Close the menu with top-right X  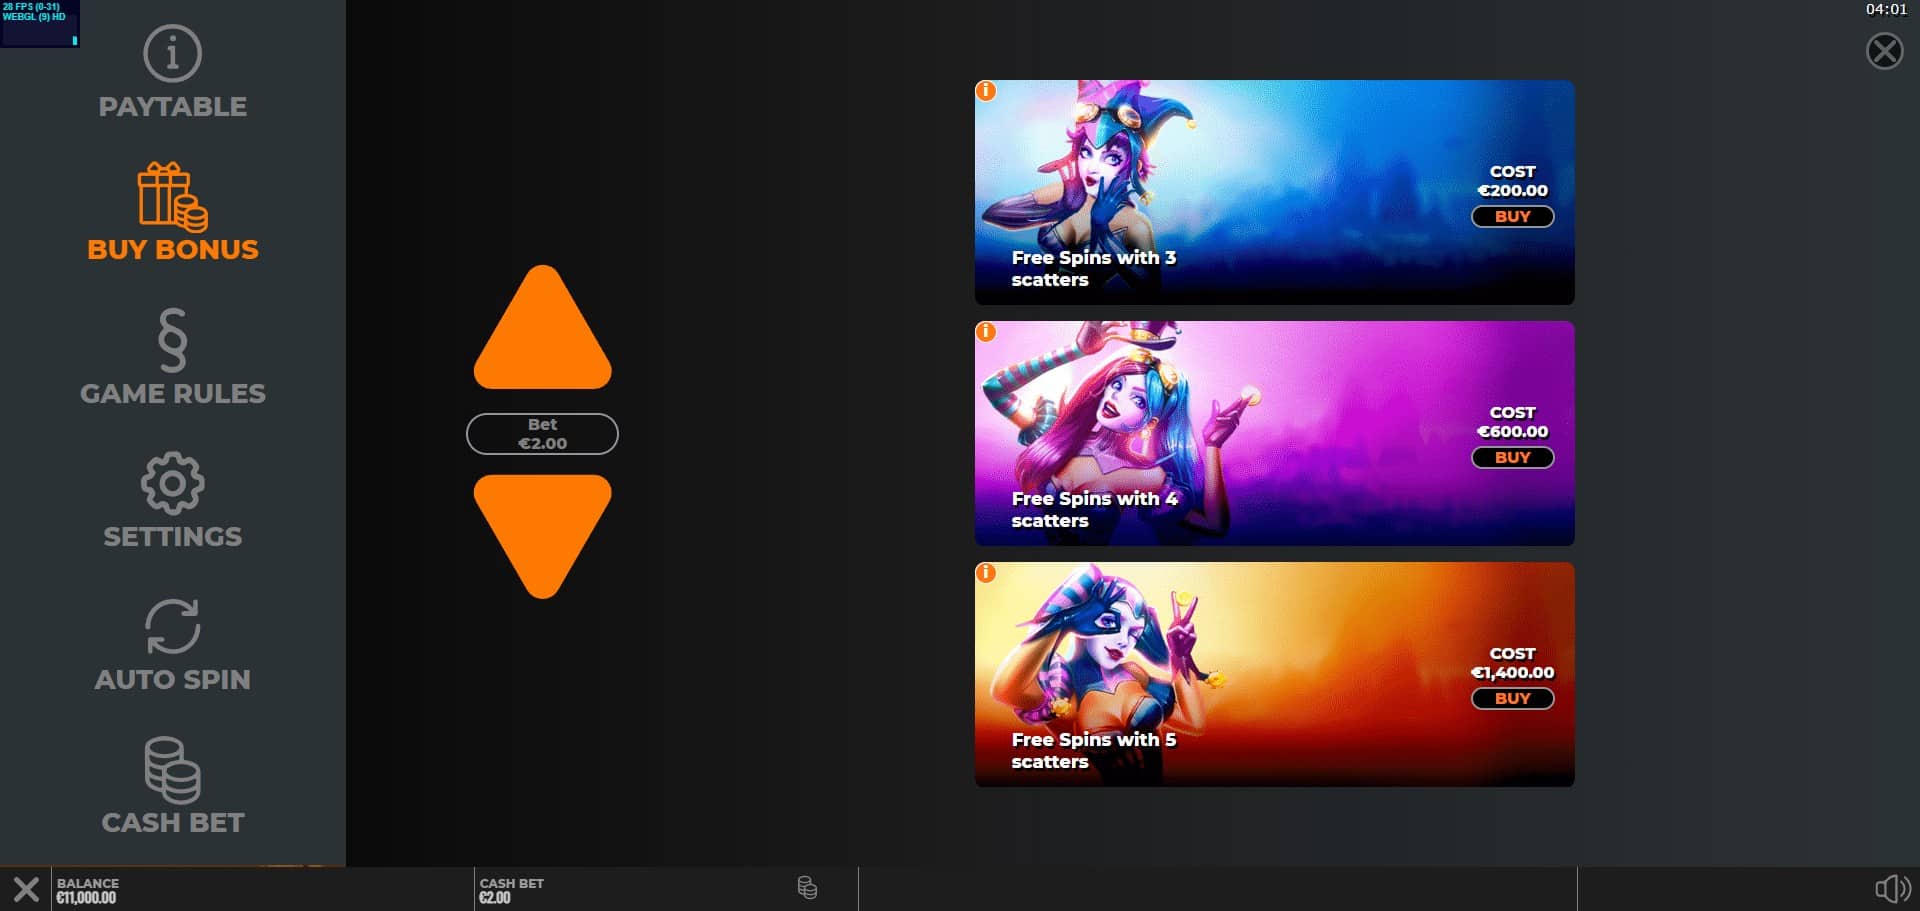tap(1885, 51)
